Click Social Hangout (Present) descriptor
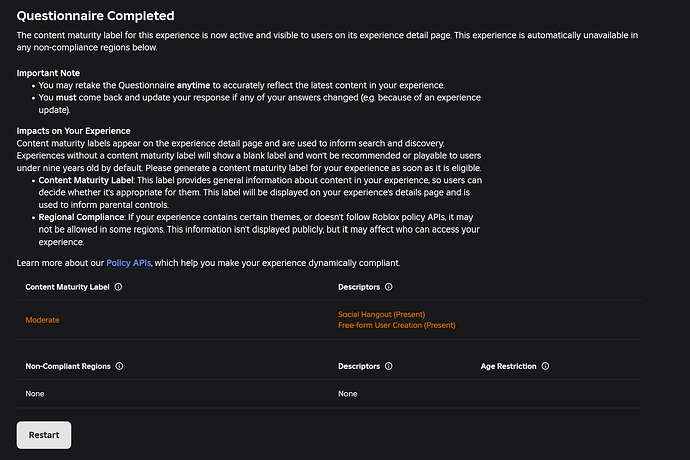Screen dimensions: 690x460 click(x=382, y=314)
